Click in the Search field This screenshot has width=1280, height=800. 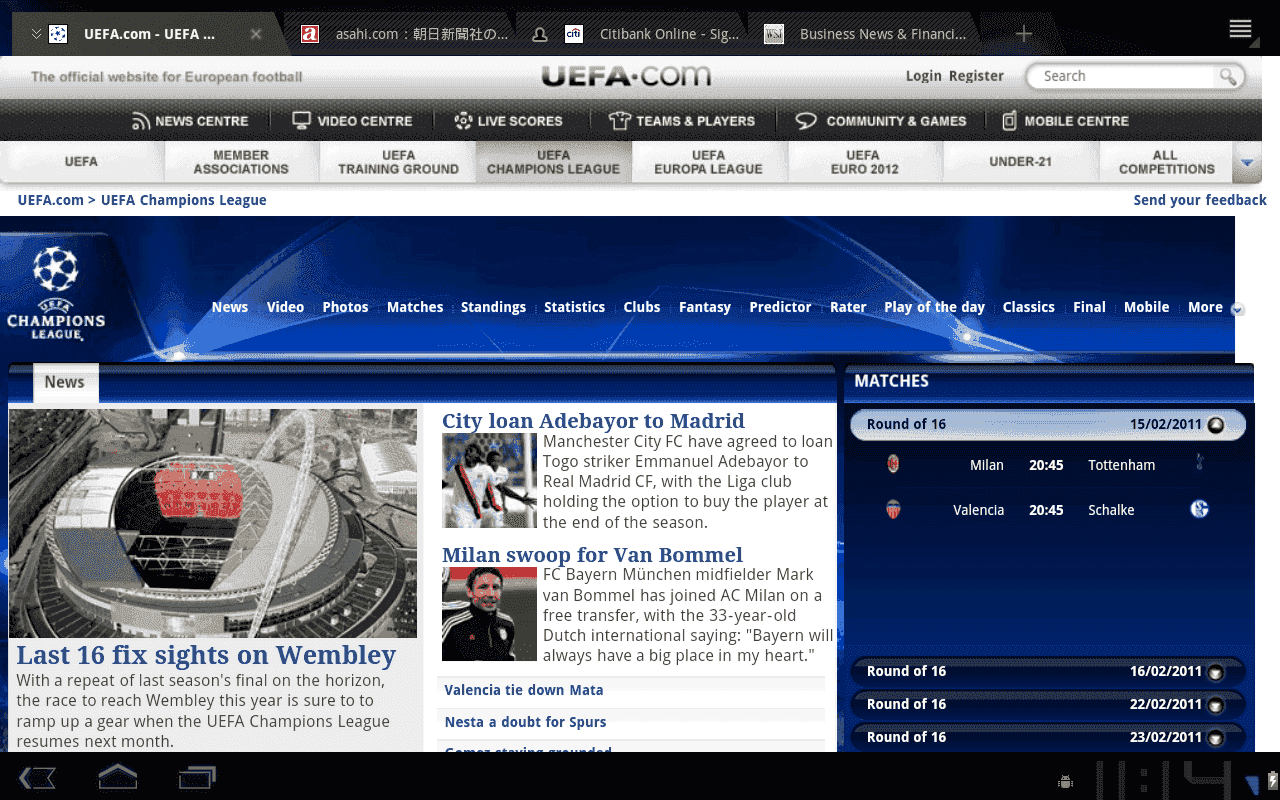click(x=1122, y=76)
